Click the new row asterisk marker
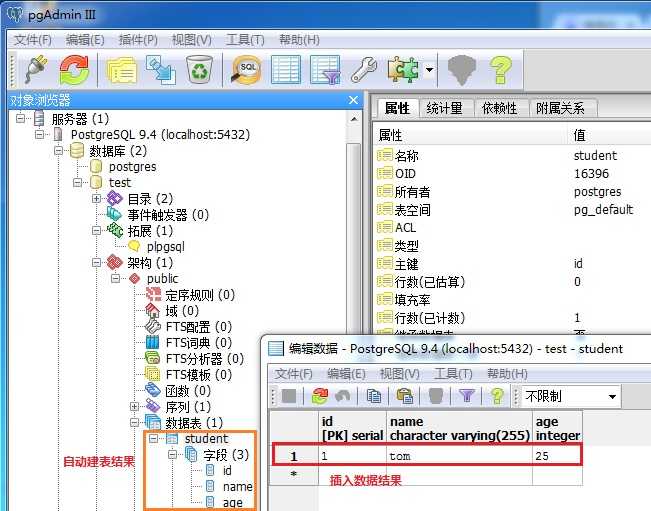Image resolution: width=651 pixels, height=511 pixels. tap(294, 474)
